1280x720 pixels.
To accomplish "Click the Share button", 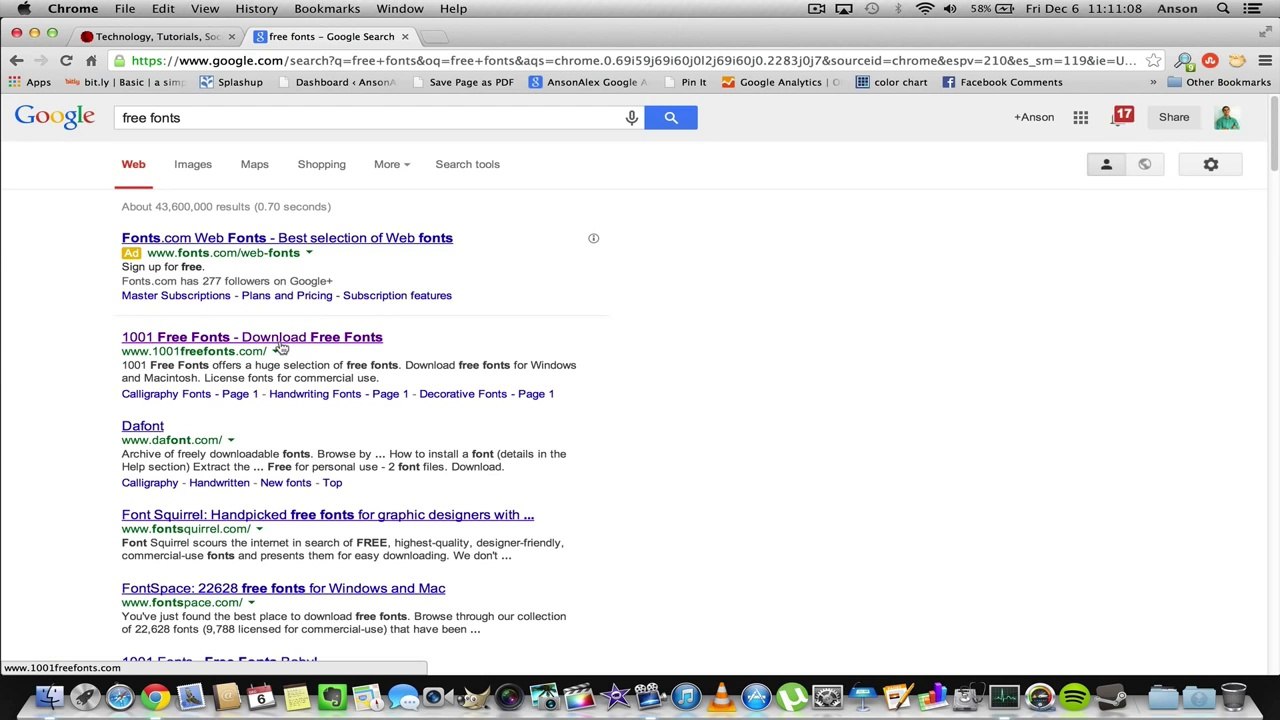I will point(1174,117).
